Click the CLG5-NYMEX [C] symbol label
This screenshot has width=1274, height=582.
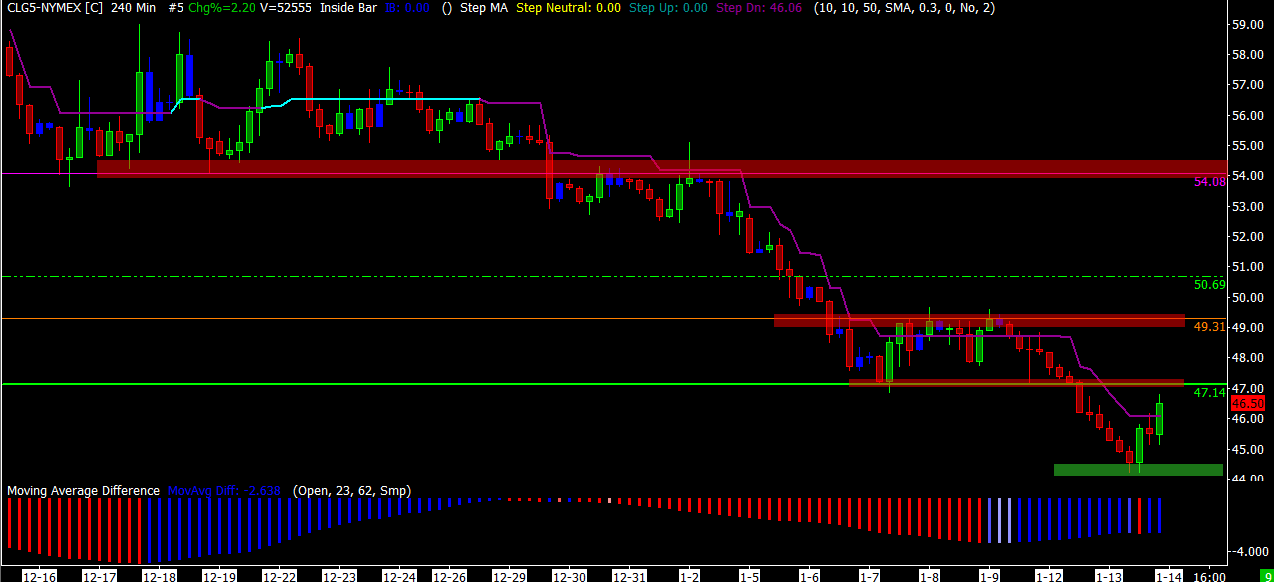click(x=54, y=8)
